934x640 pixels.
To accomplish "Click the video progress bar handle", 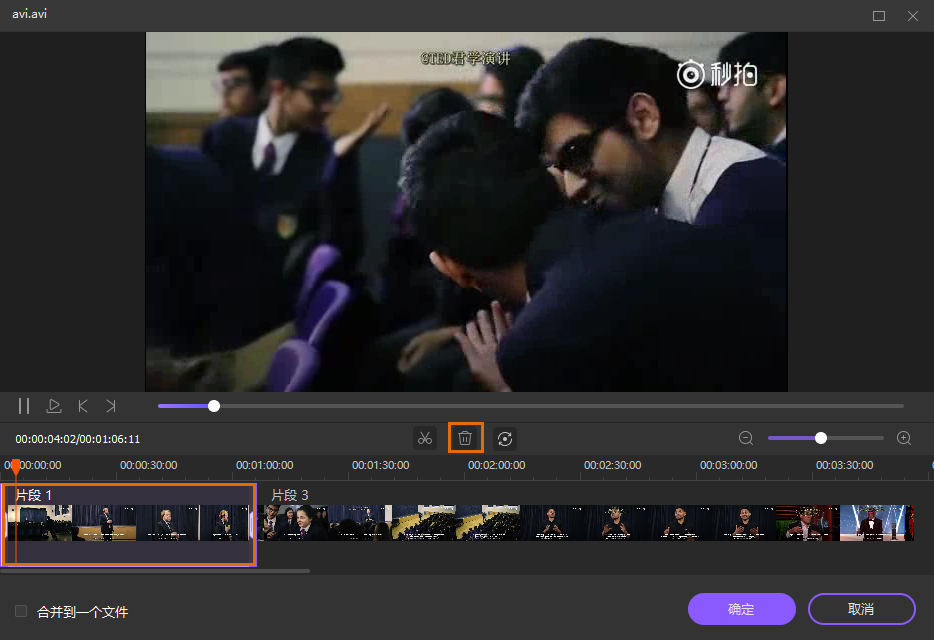I will tap(214, 406).
